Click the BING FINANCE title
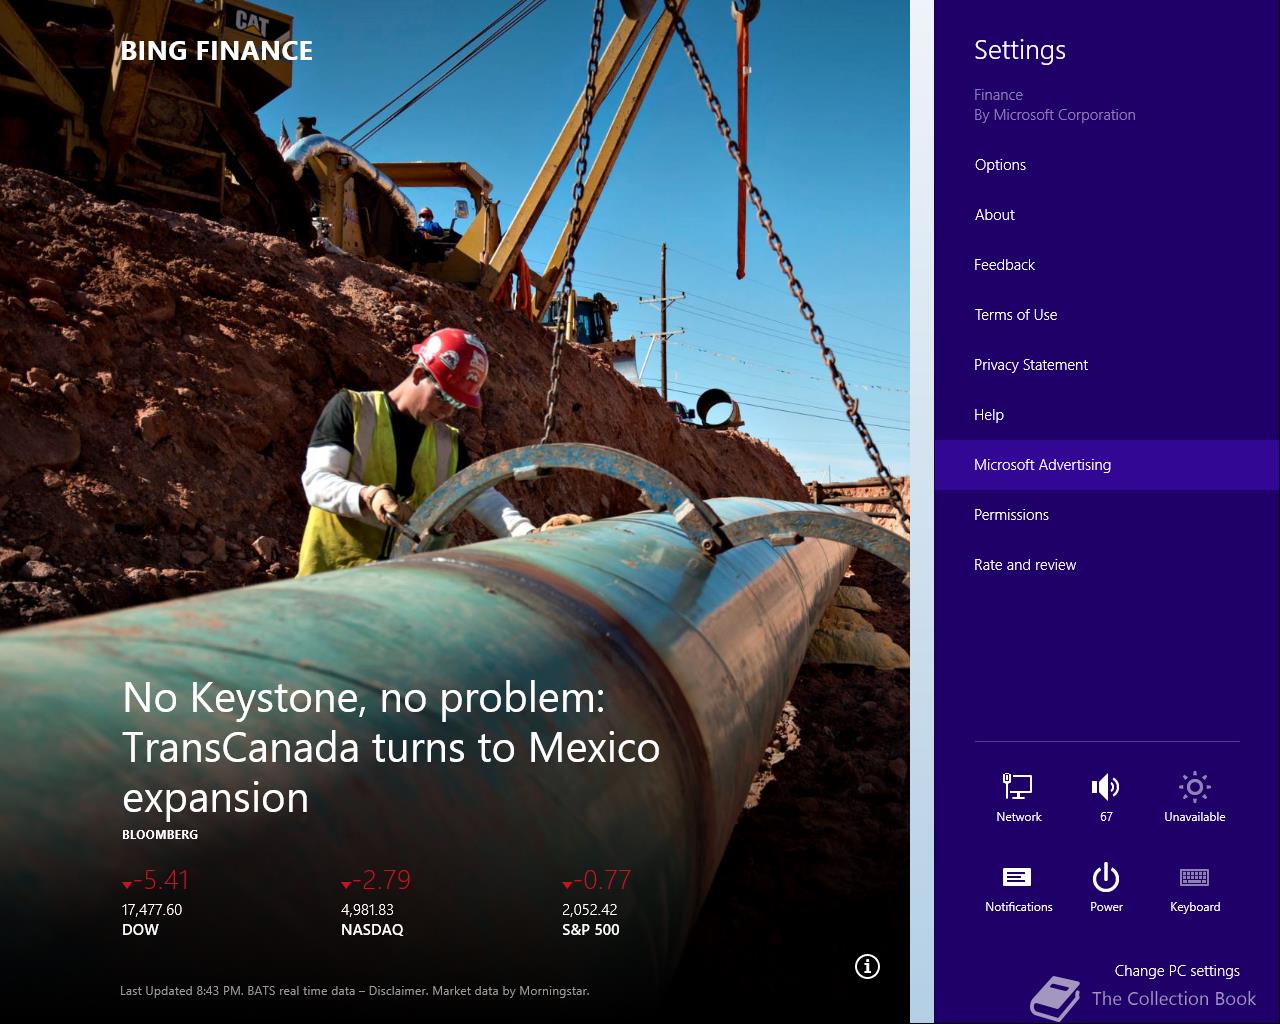The width and height of the screenshot is (1280, 1024). click(216, 51)
